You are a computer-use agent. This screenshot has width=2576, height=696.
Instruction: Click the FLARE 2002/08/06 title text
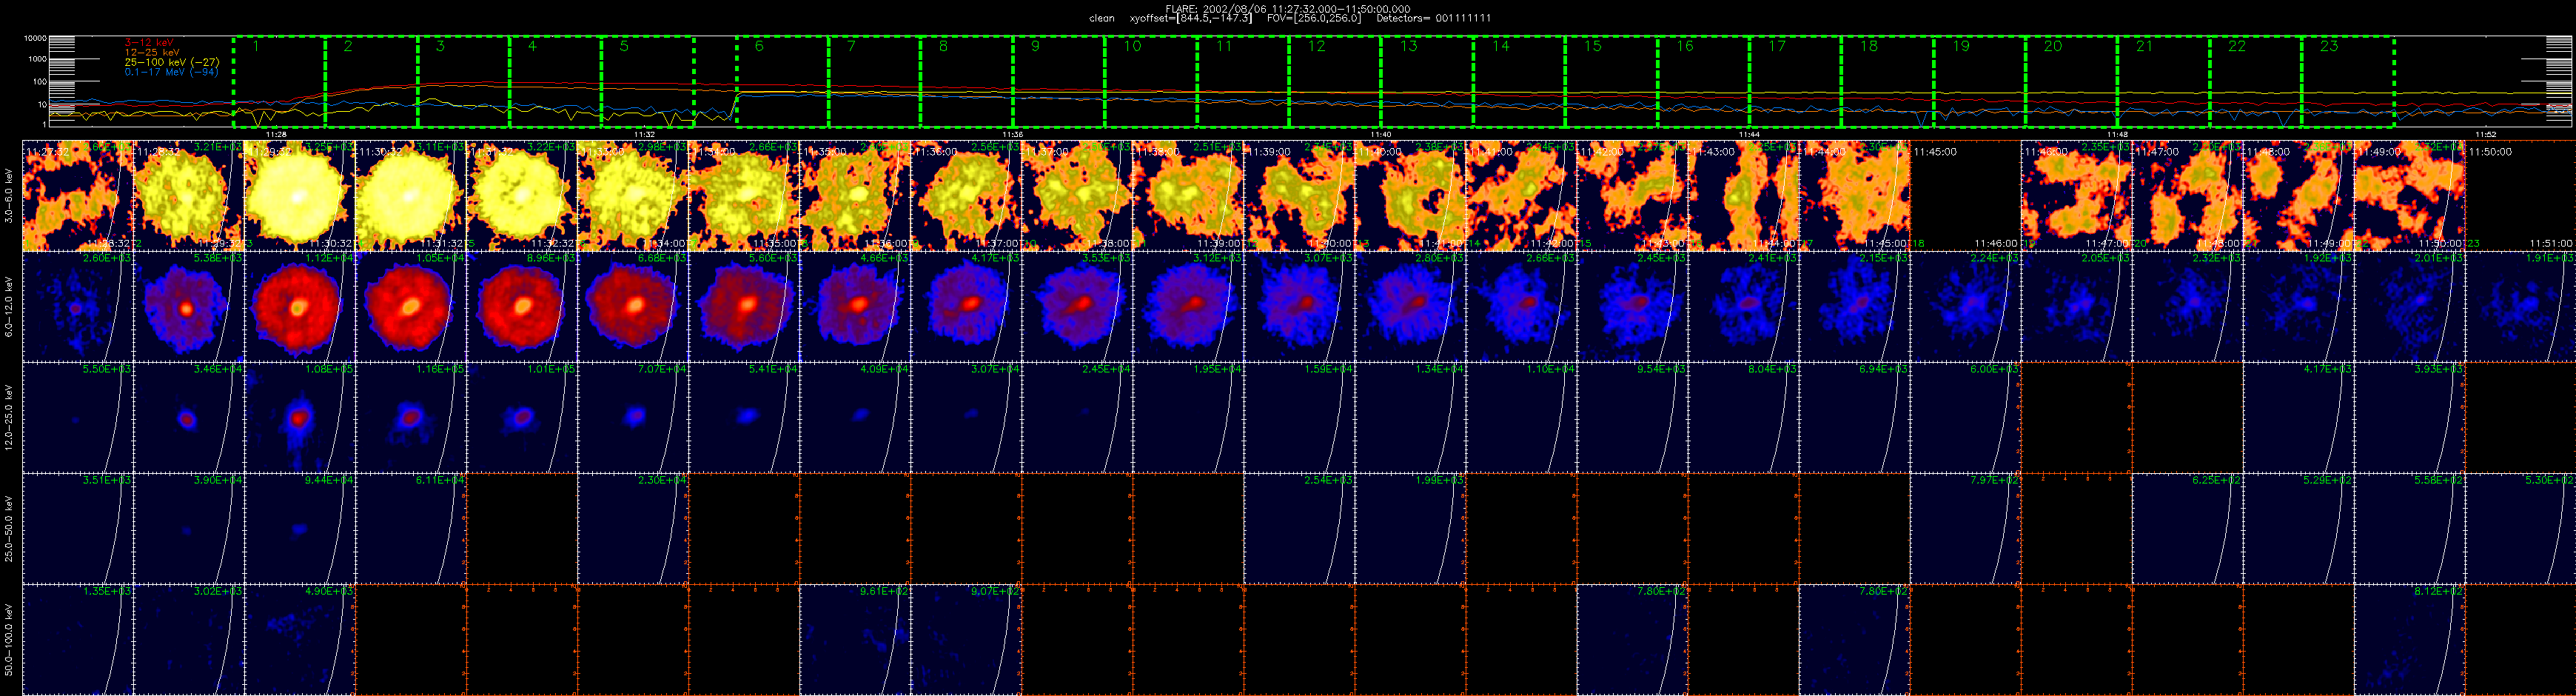coord(1288,9)
